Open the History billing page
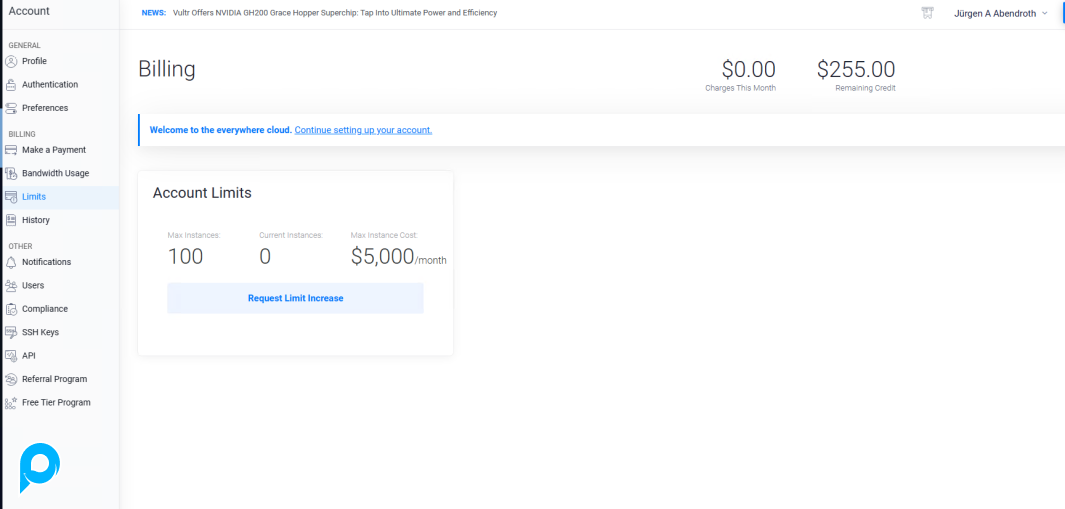Screen dimensions: 1065x509 (x=36, y=220)
